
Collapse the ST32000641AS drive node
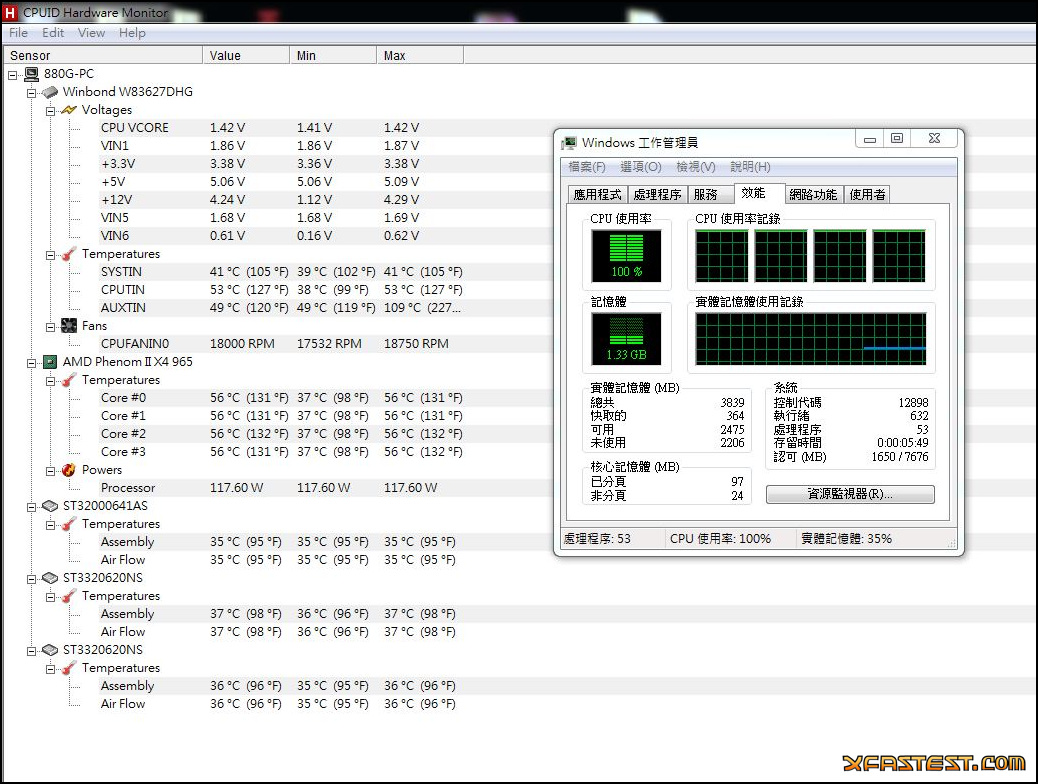click(31, 507)
